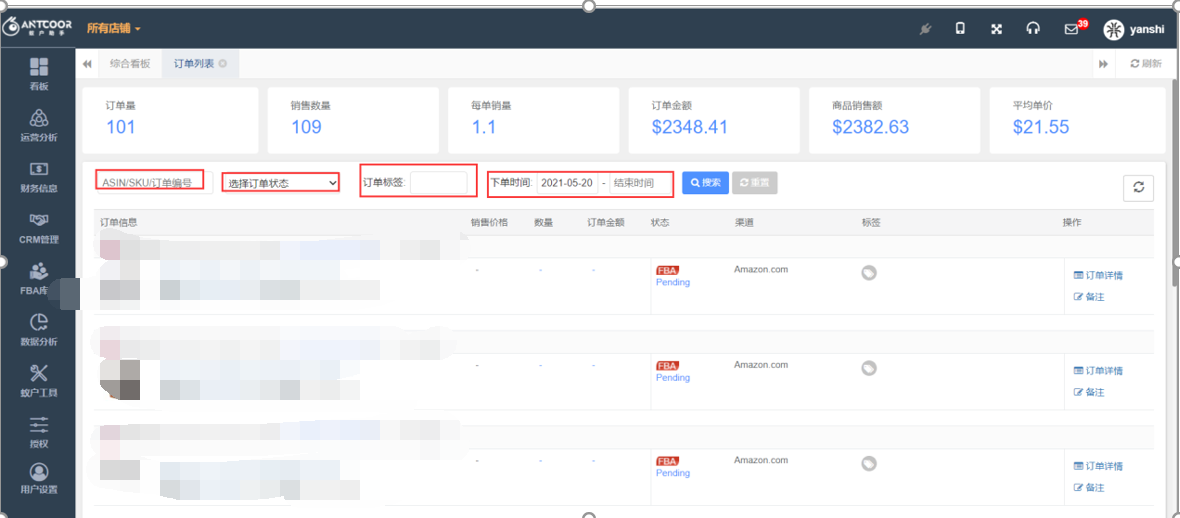Viewport: 1180px width, 518px height.
Task: Open 订单详情 for the second order
Action: [x=1098, y=371]
